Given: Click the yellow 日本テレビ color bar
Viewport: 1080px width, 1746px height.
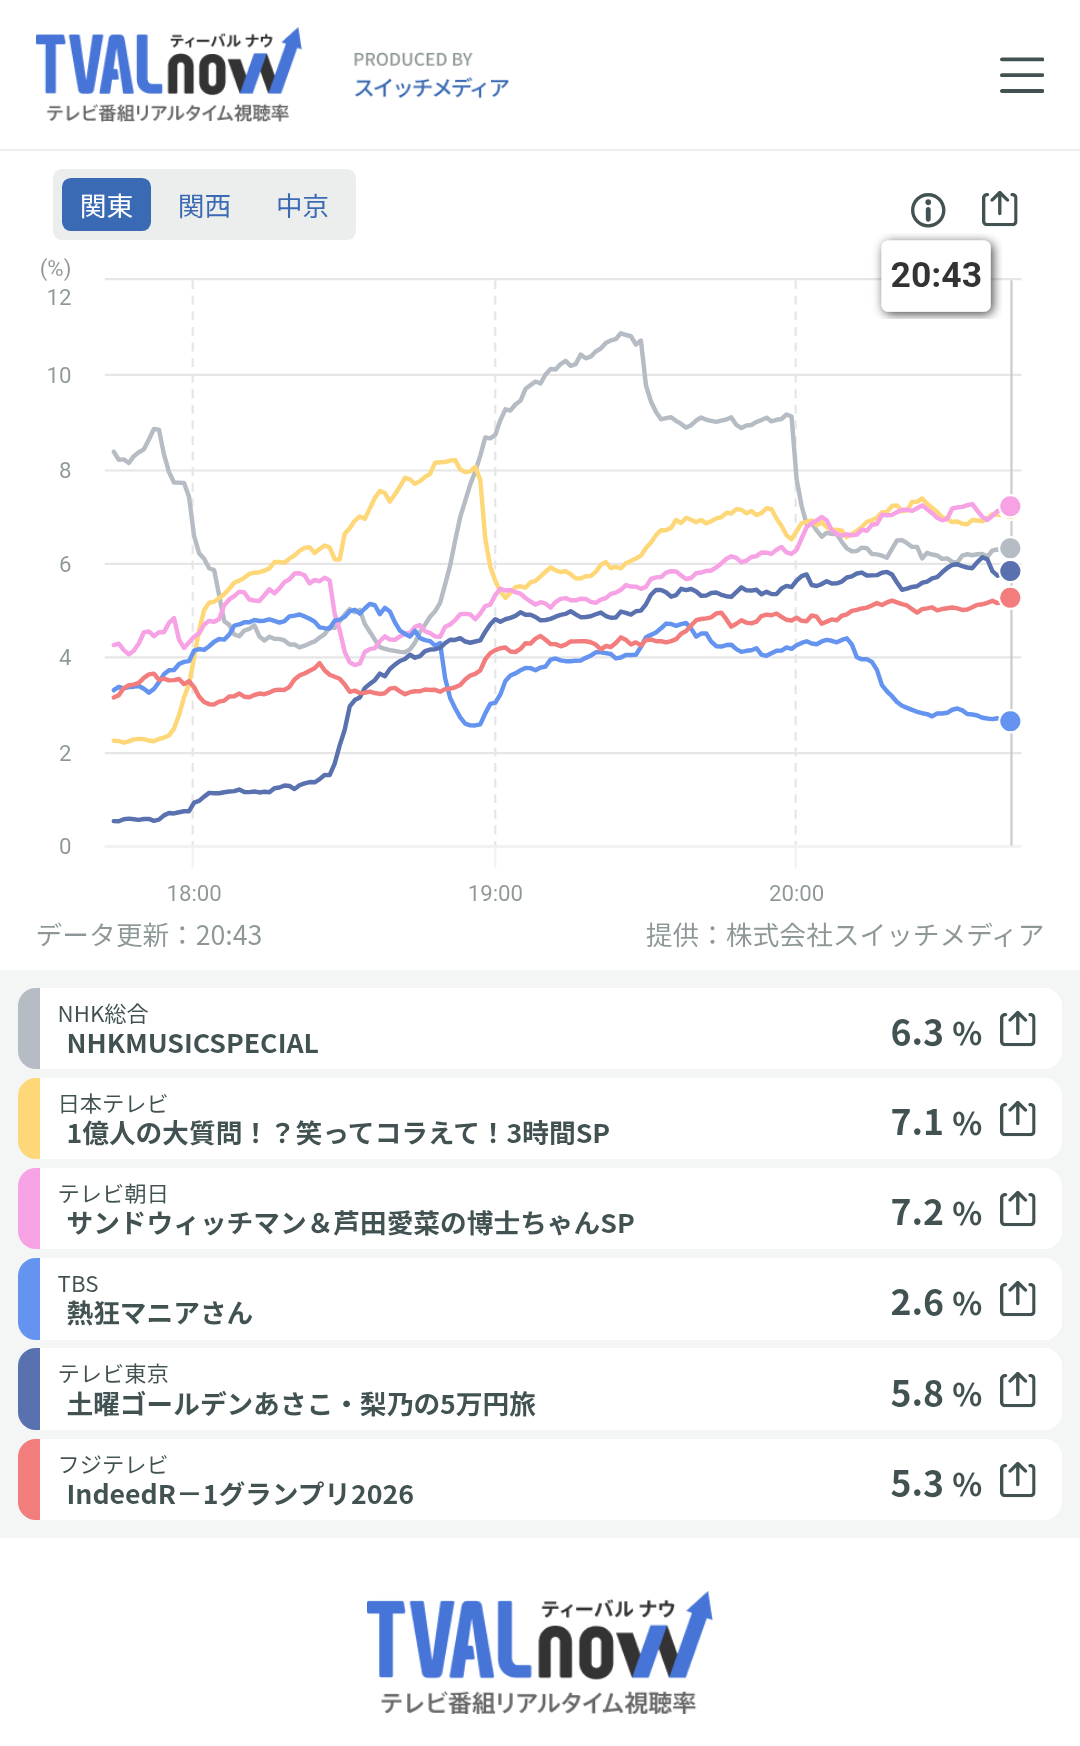Looking at the screenshot, I should point(29,1118).
